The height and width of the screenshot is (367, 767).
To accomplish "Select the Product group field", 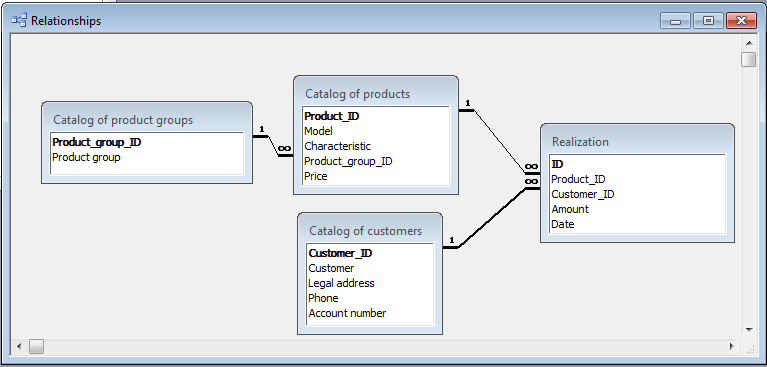I will tap(147, 157).
